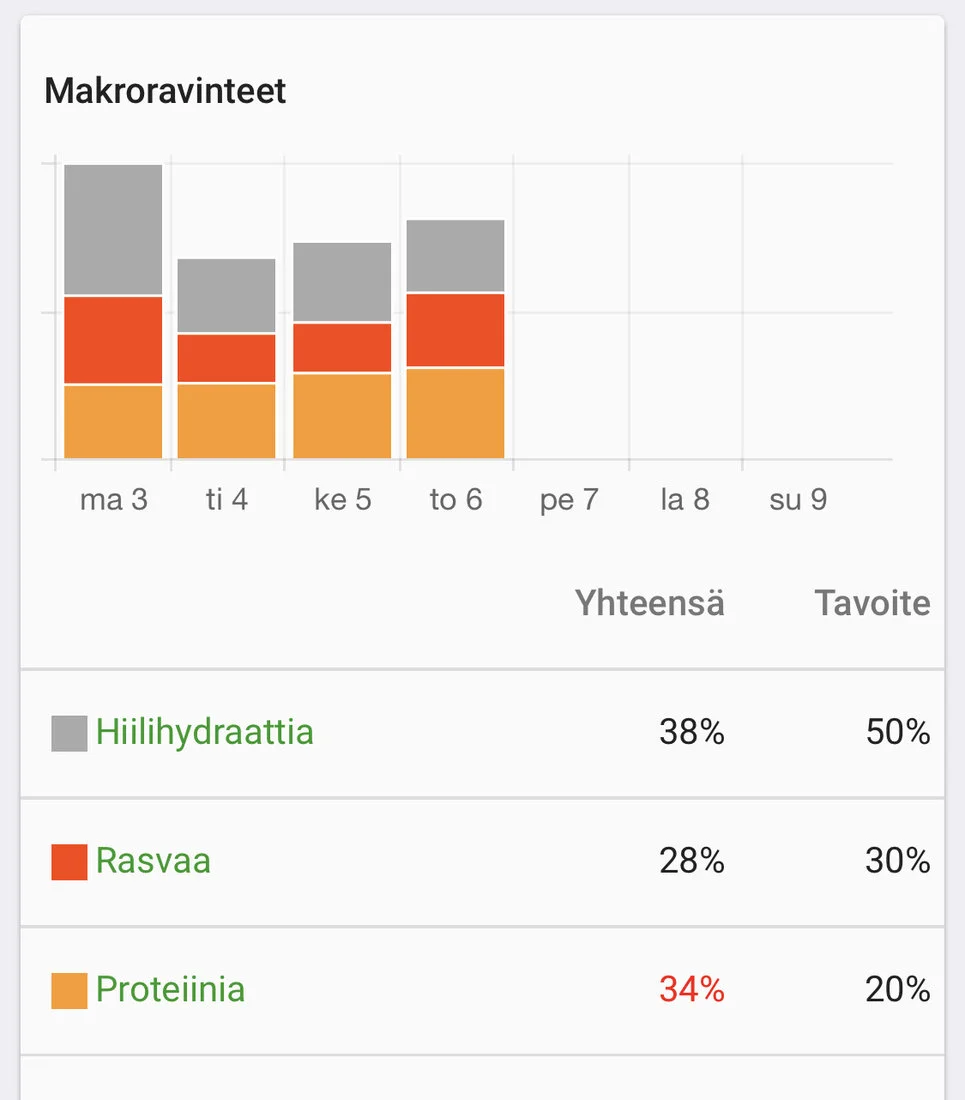Click the red fat bar for to 6
Screen dimensions: 965x1100
pos(455,330)
